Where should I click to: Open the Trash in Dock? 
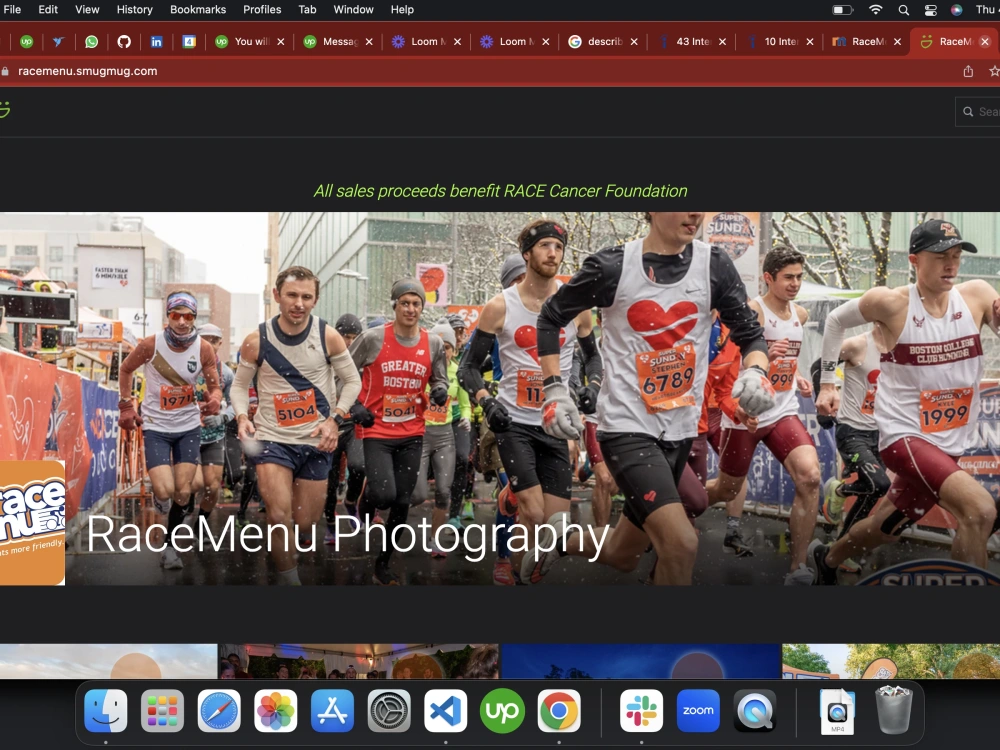point(893,710)
